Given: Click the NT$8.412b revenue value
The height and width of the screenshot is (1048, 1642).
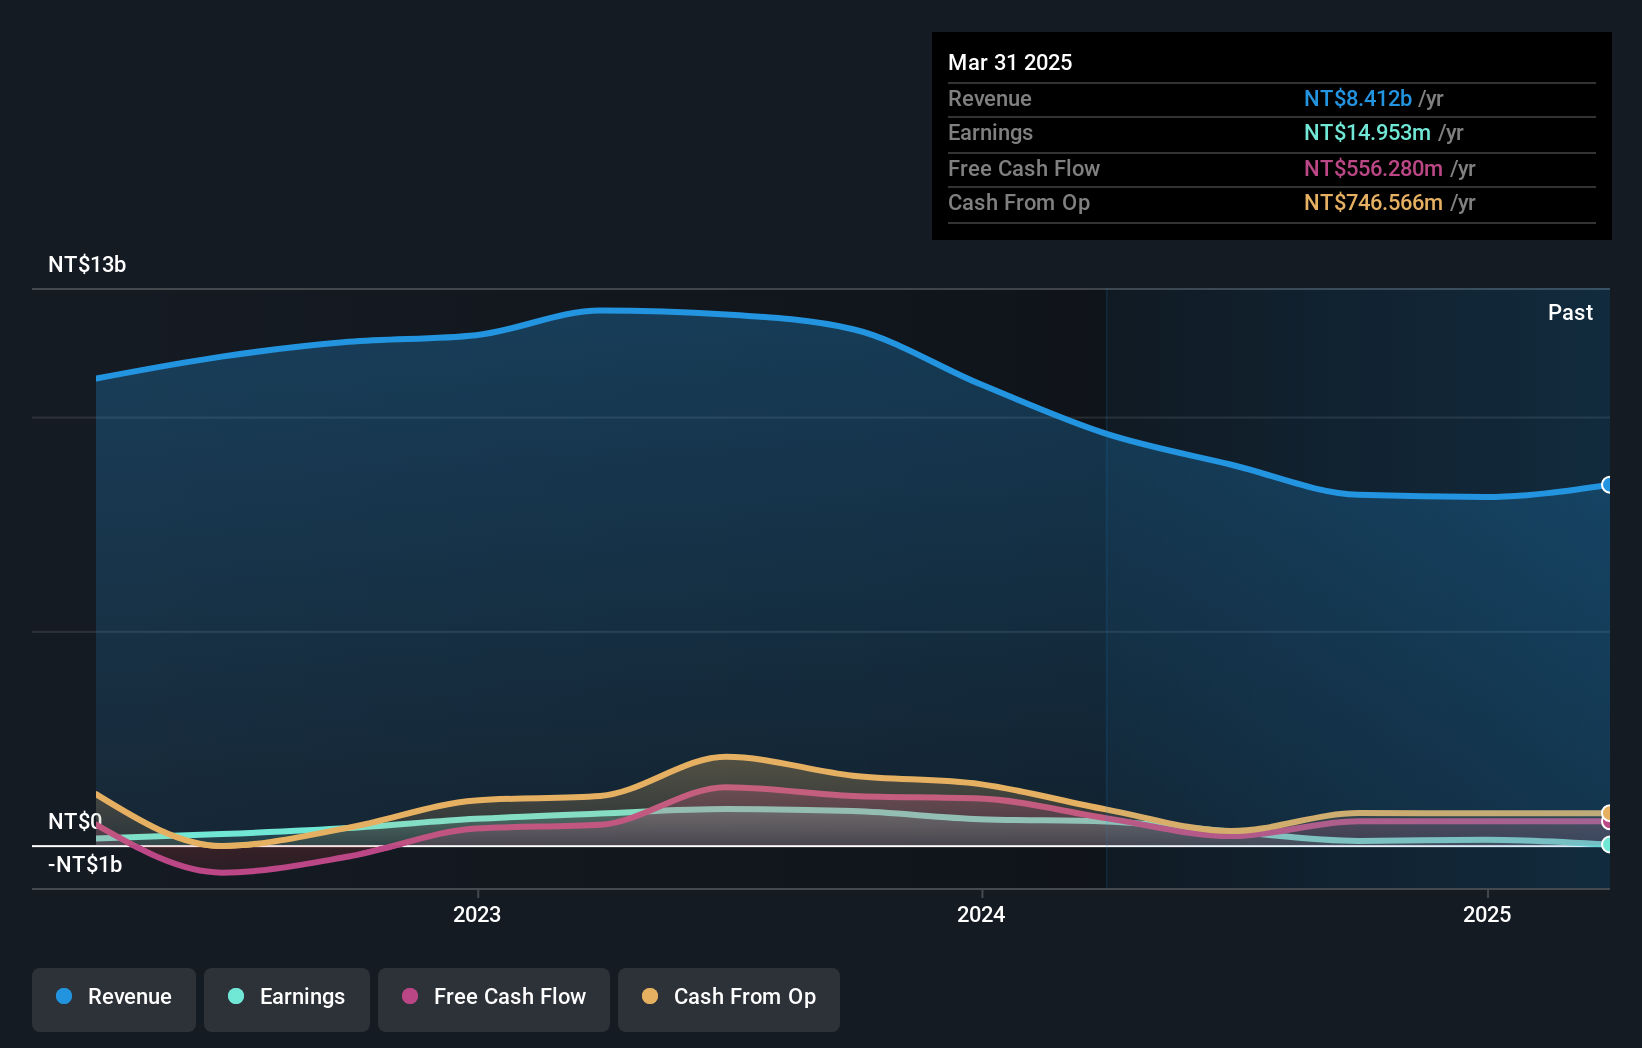Looking at the screenshot, I should pyautogui.click(x=1358, y=98).
